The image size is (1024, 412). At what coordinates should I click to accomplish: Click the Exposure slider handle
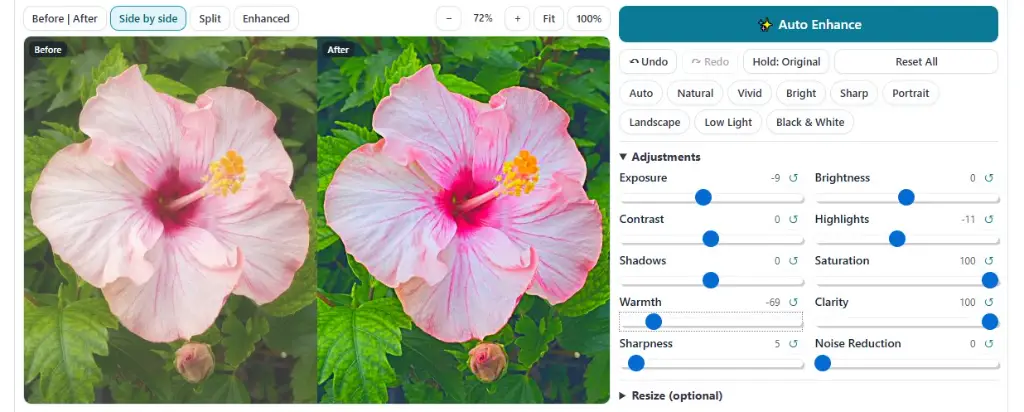coord(703,197)
